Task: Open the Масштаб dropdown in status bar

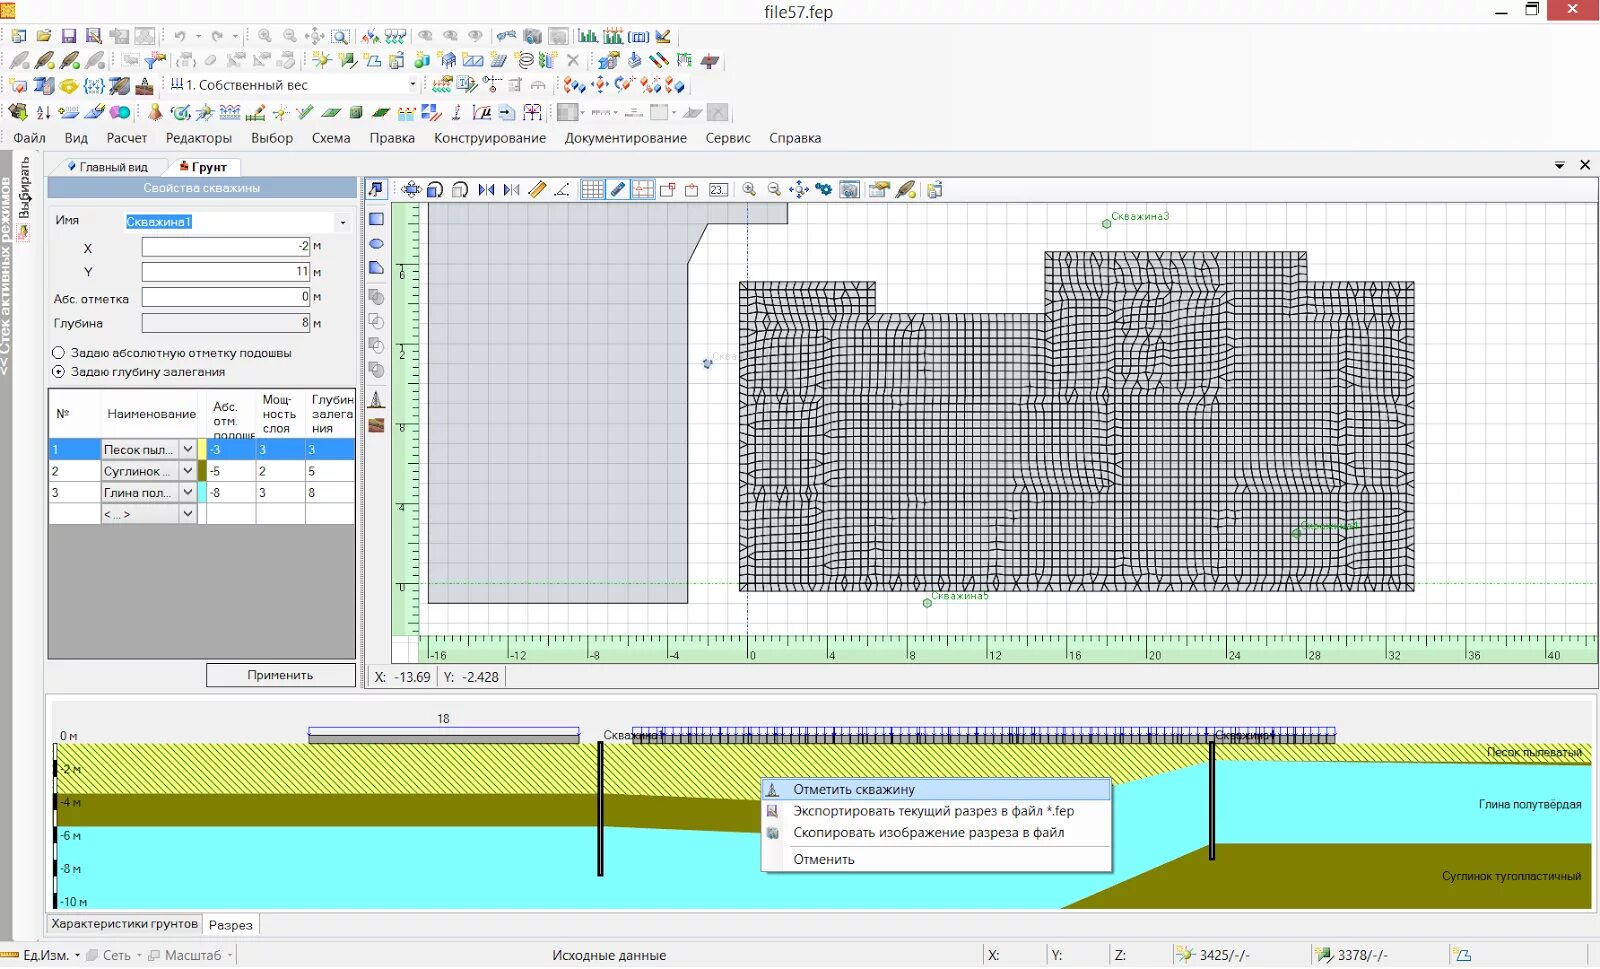Action: tap(229, 956)
